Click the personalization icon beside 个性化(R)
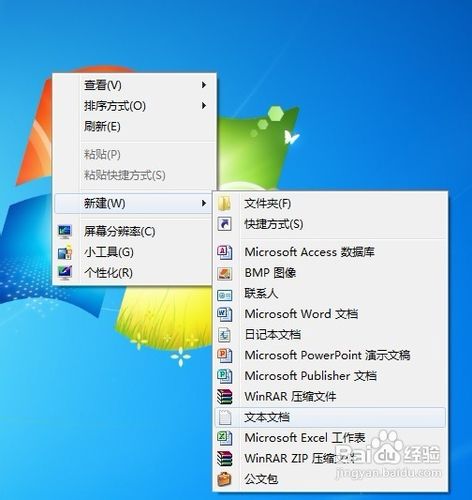Screen dimensions: 472x500 (65, 273)
